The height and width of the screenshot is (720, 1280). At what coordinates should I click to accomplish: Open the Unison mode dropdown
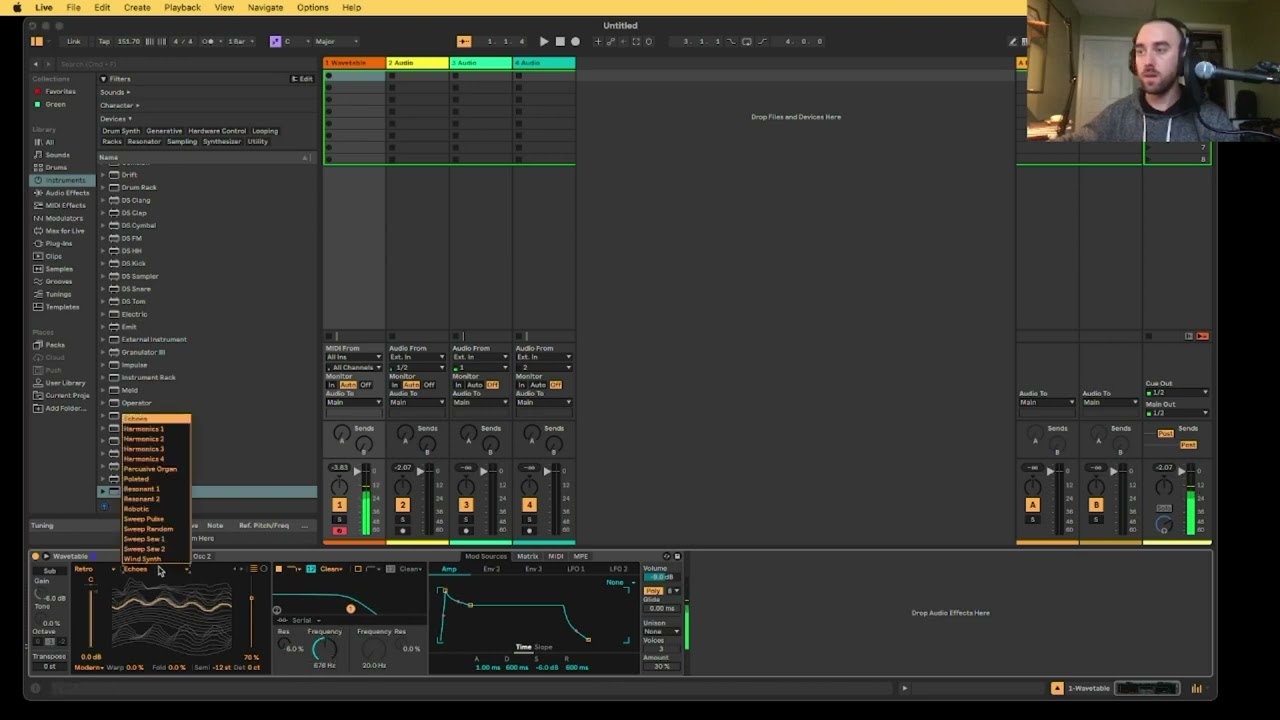661,631
